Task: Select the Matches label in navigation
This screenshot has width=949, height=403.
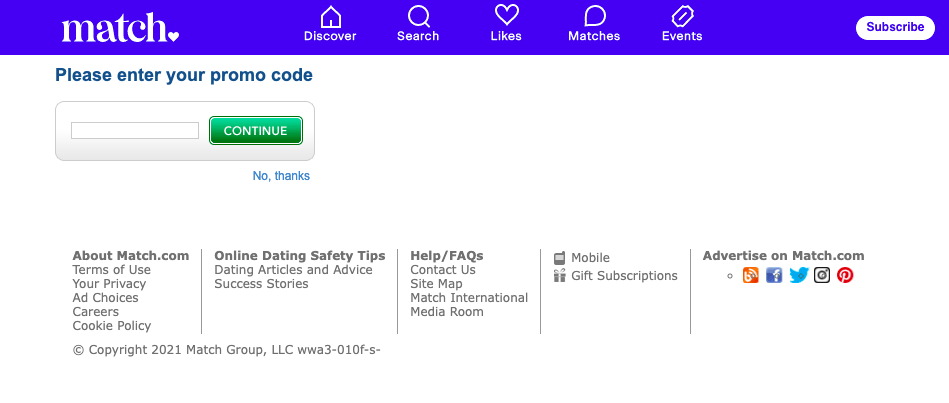Action: [x=594, y=36]
